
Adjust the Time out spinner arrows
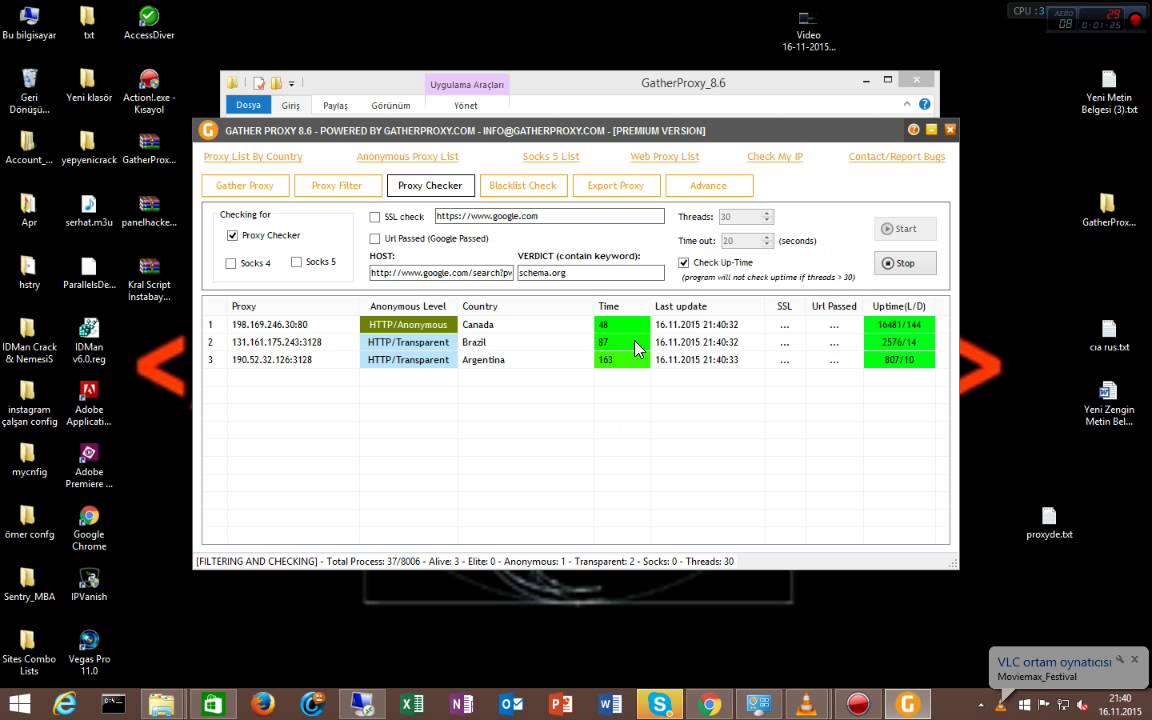(x=767, y=240)
